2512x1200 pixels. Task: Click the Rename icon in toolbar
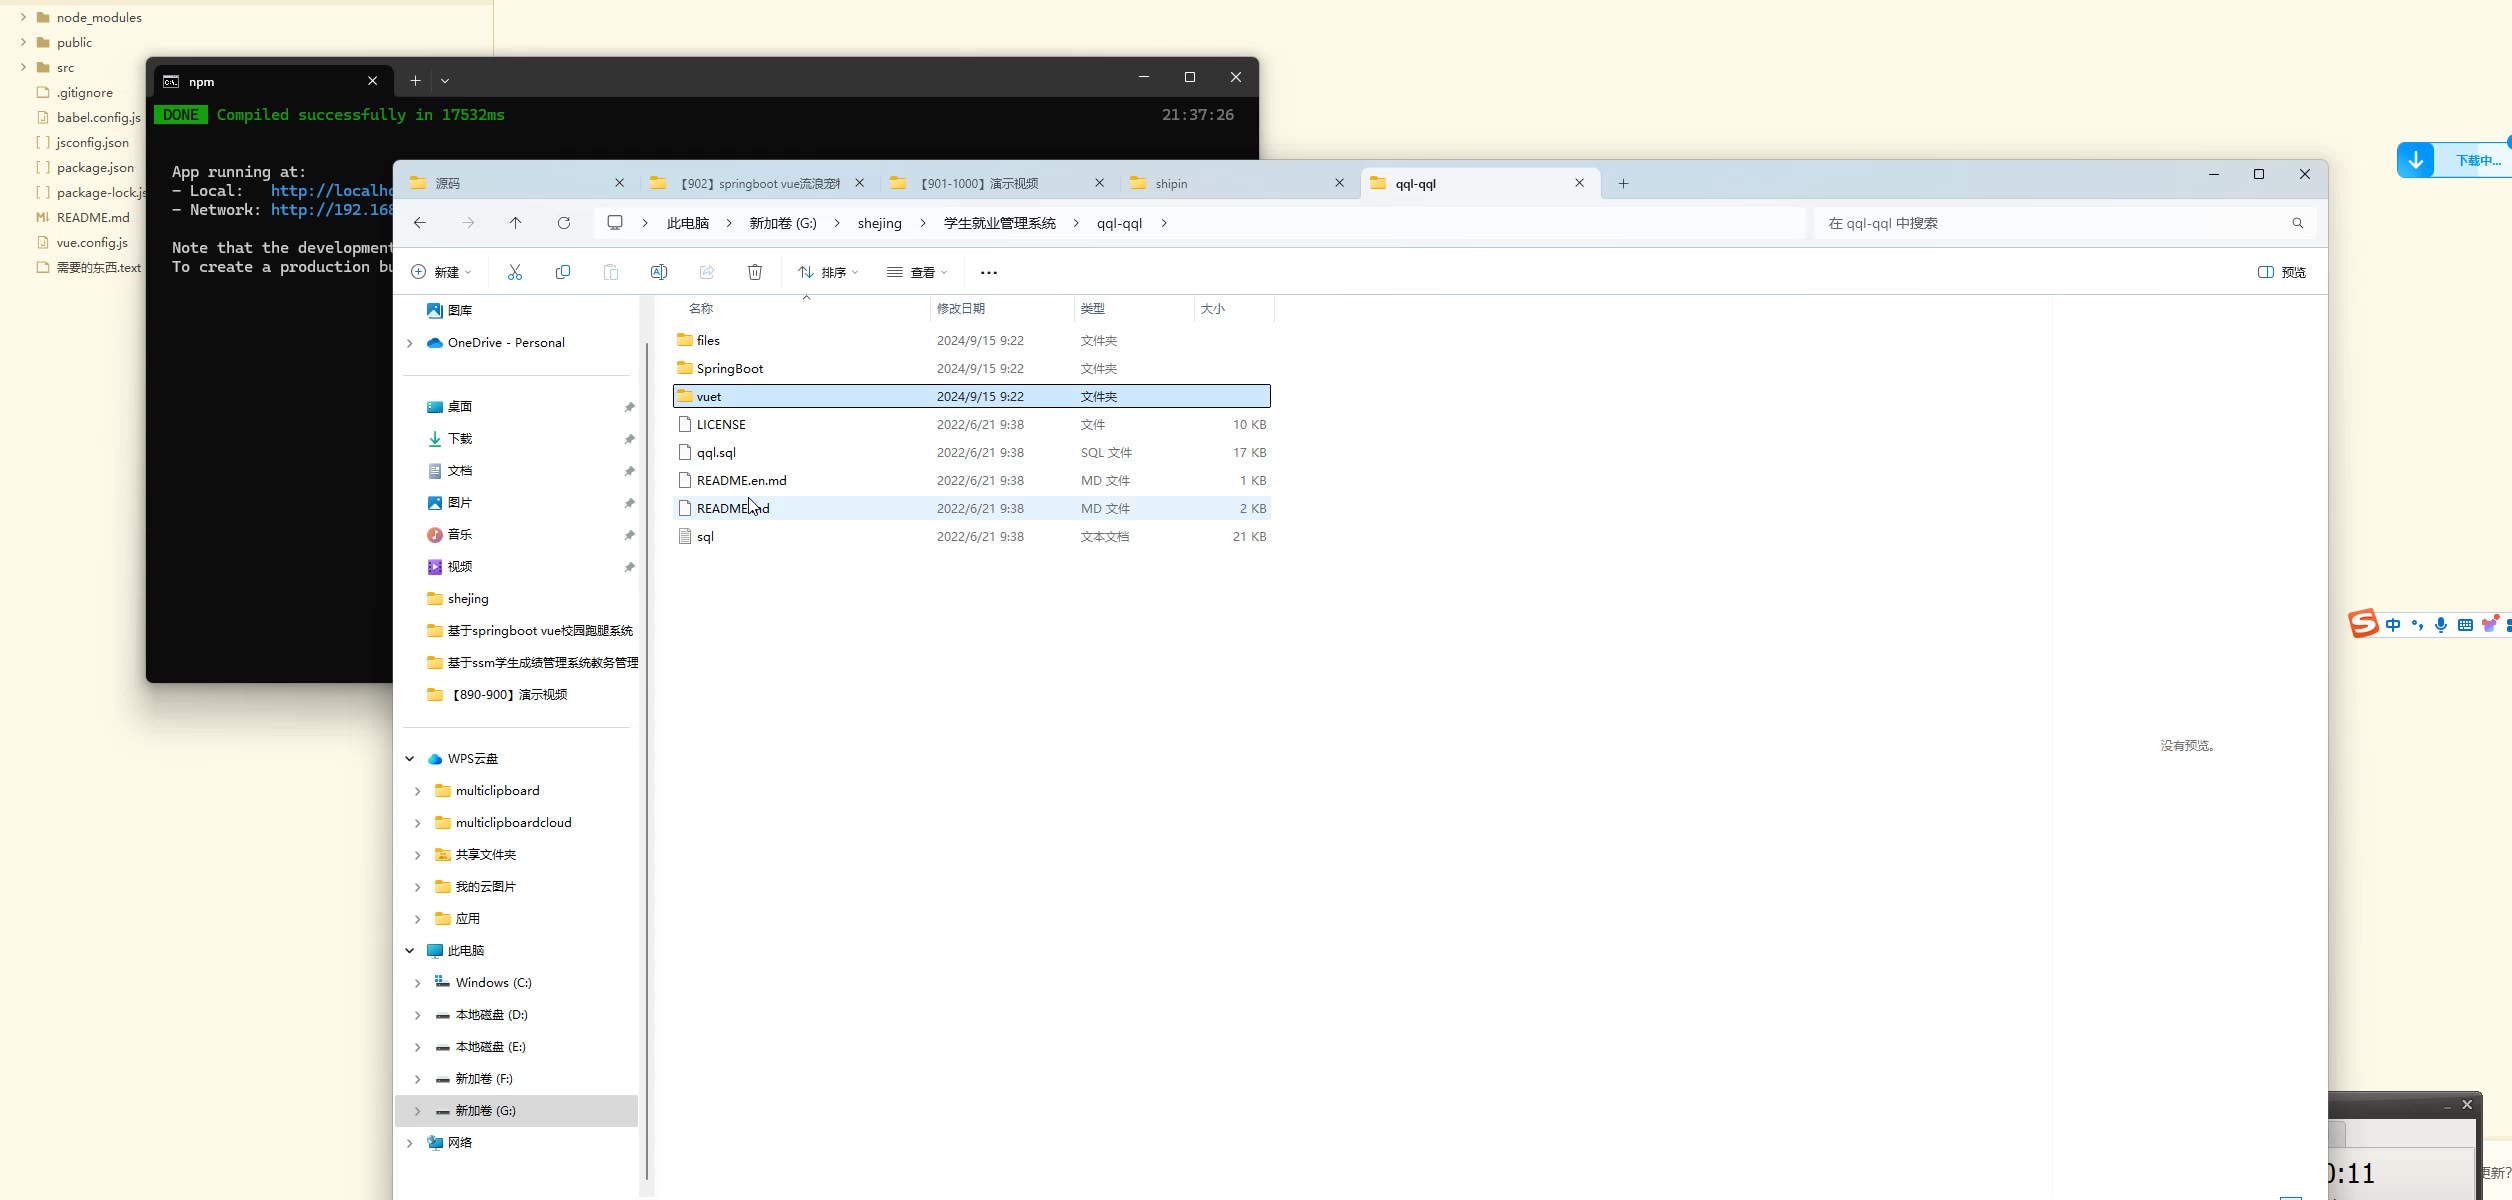tap(659, 272)
